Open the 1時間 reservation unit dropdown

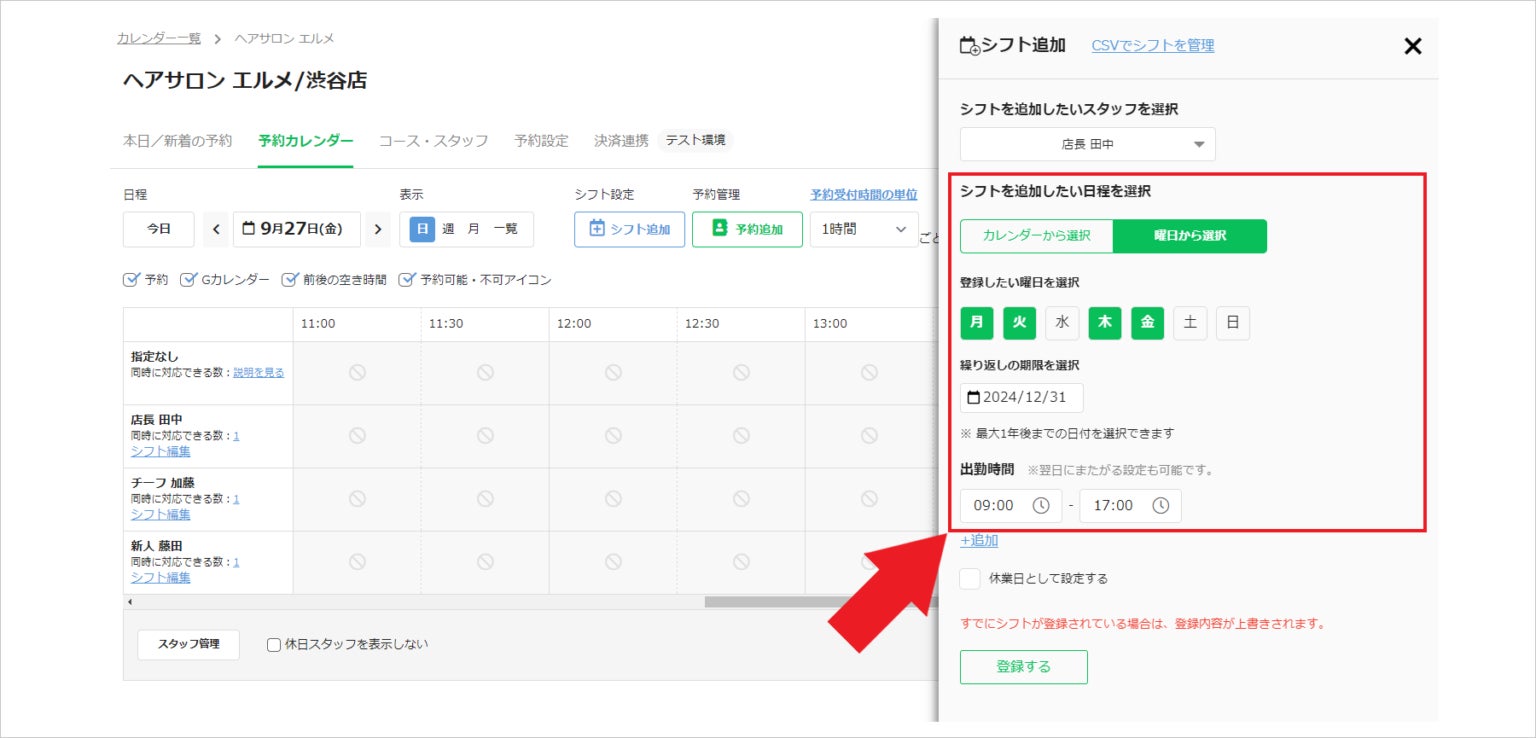tap(863, 229)
